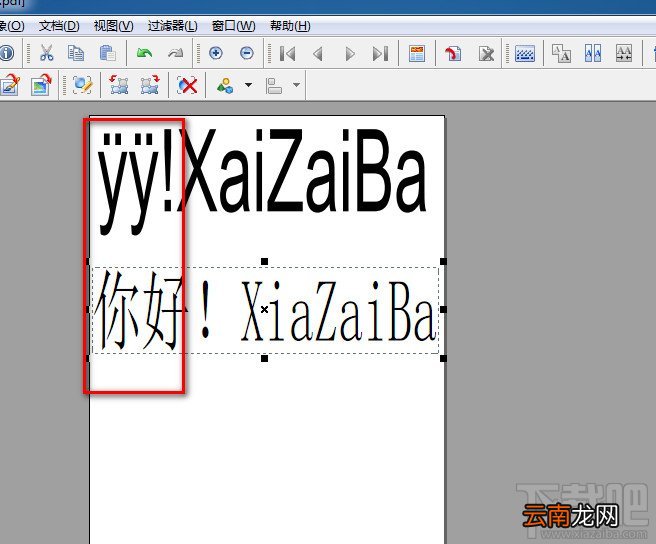
Task: Open the 过滤器(L) menu
Action: pyautogui.click(x=173, y=26)
